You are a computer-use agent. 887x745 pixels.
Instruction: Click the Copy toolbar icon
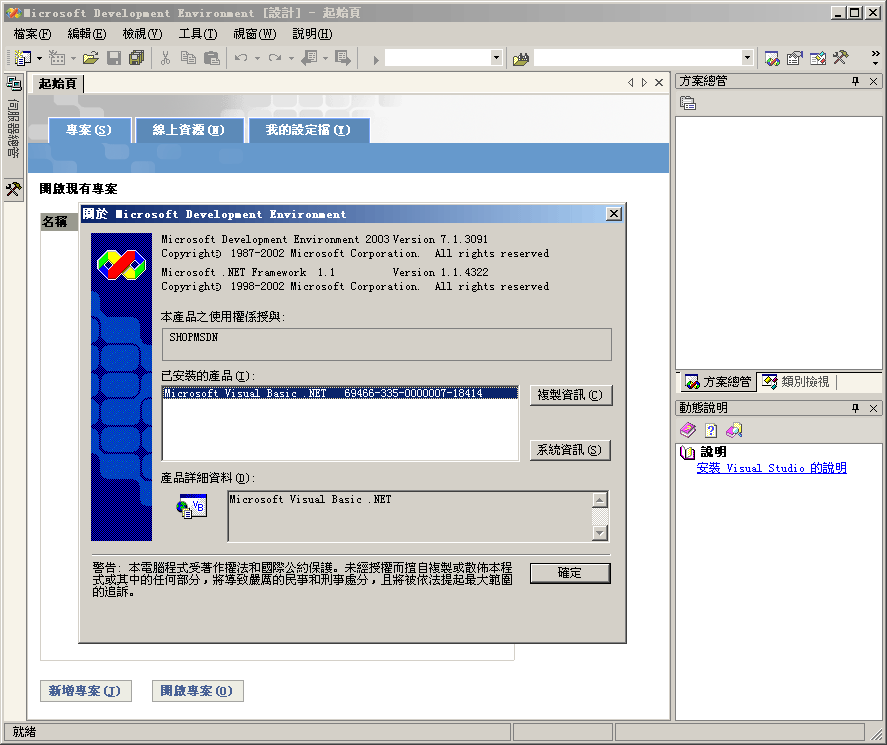click(188, 58)
